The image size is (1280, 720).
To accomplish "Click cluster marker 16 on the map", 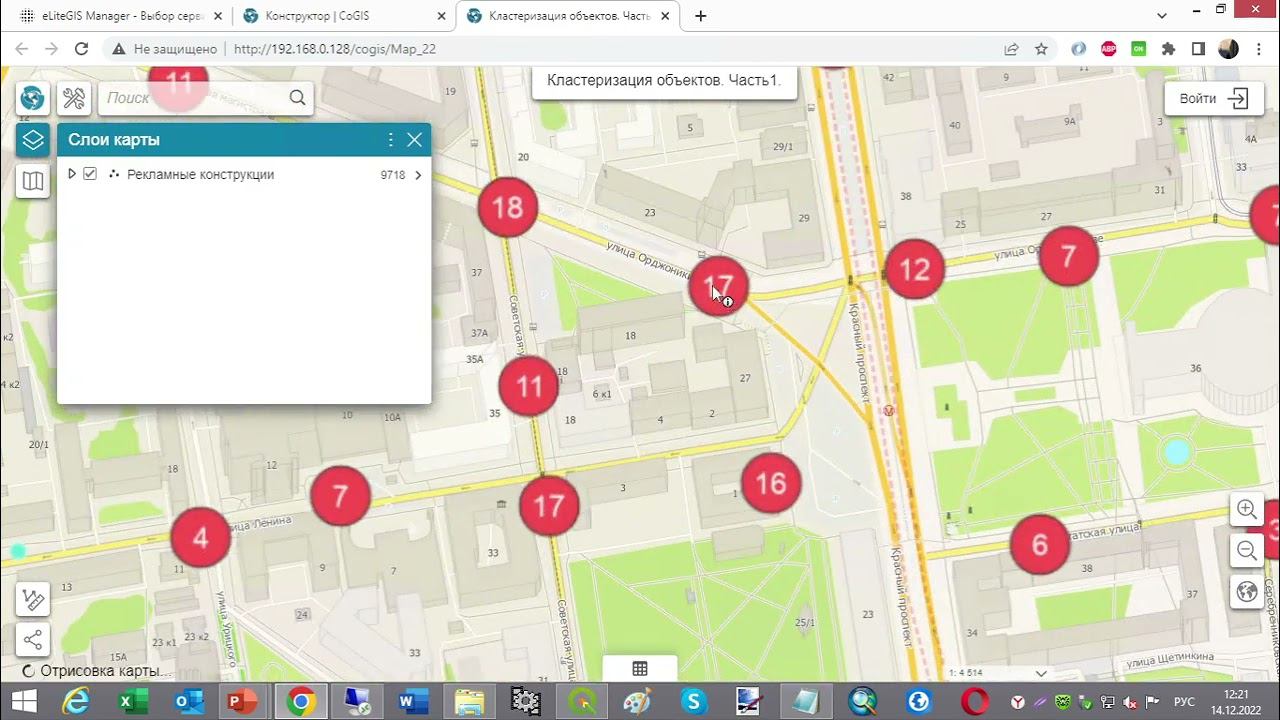I will pyautogui.click(x=771, y=484).
